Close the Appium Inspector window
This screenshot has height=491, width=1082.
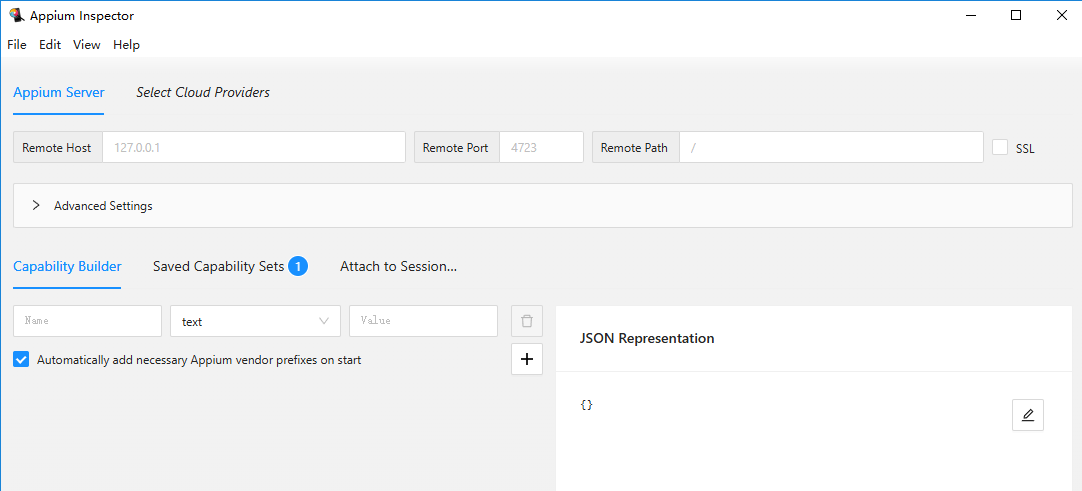[x=1061, y=15]
